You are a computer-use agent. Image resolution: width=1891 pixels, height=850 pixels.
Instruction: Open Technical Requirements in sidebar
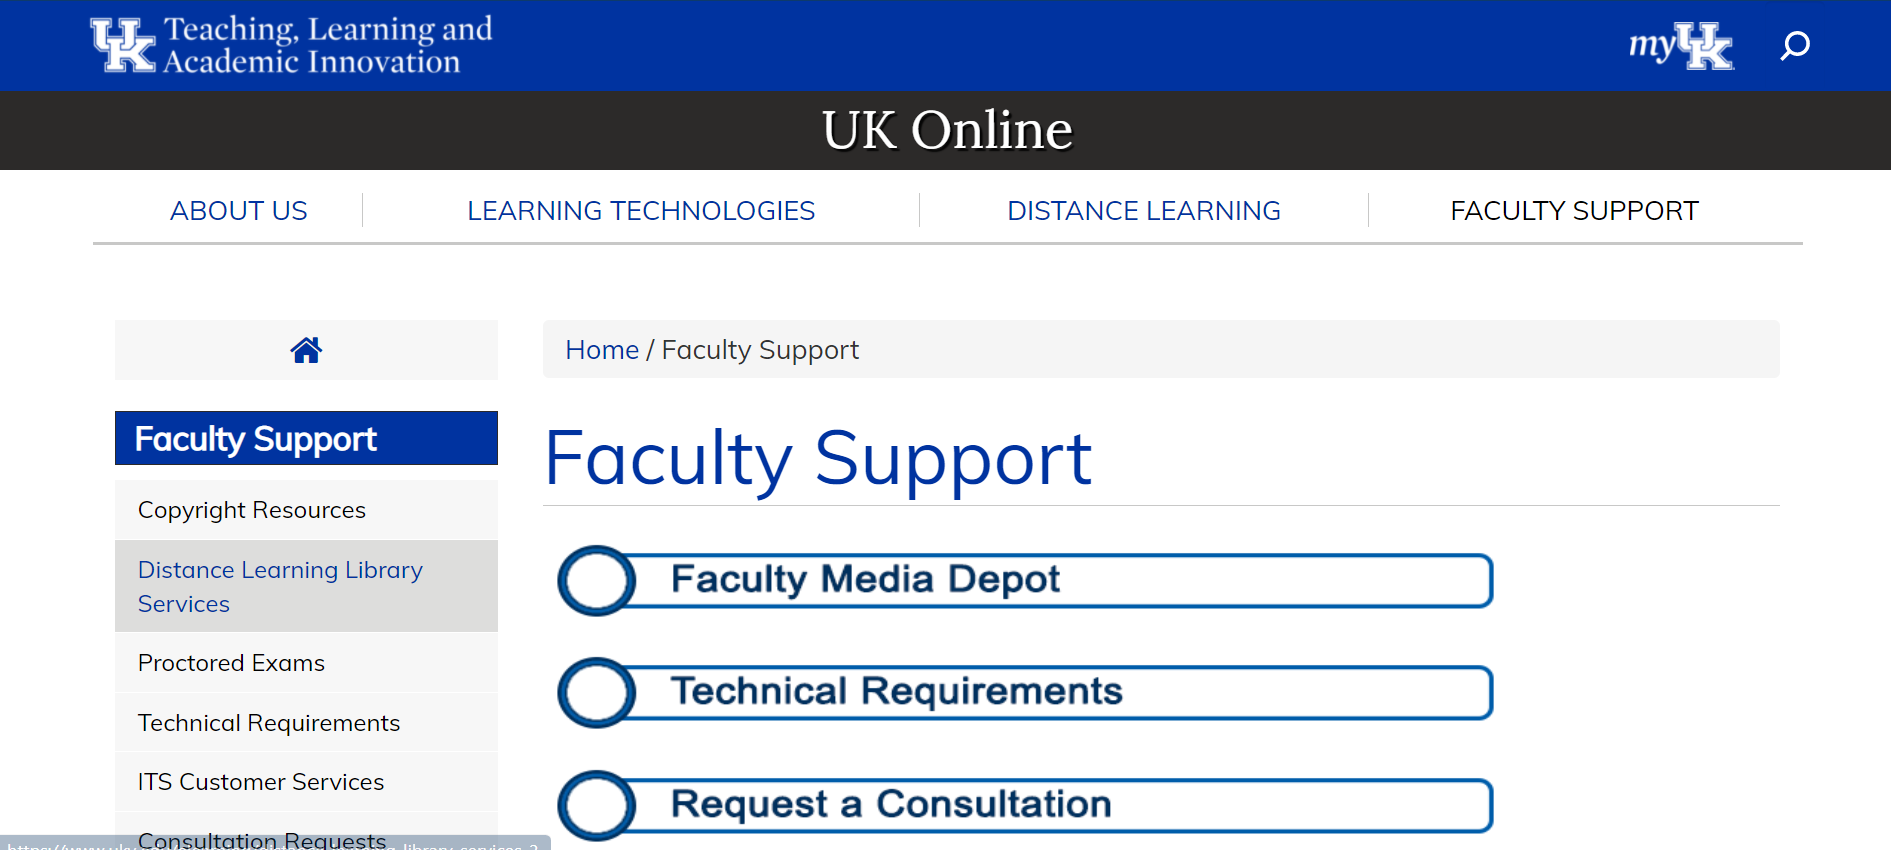point(269,723)
